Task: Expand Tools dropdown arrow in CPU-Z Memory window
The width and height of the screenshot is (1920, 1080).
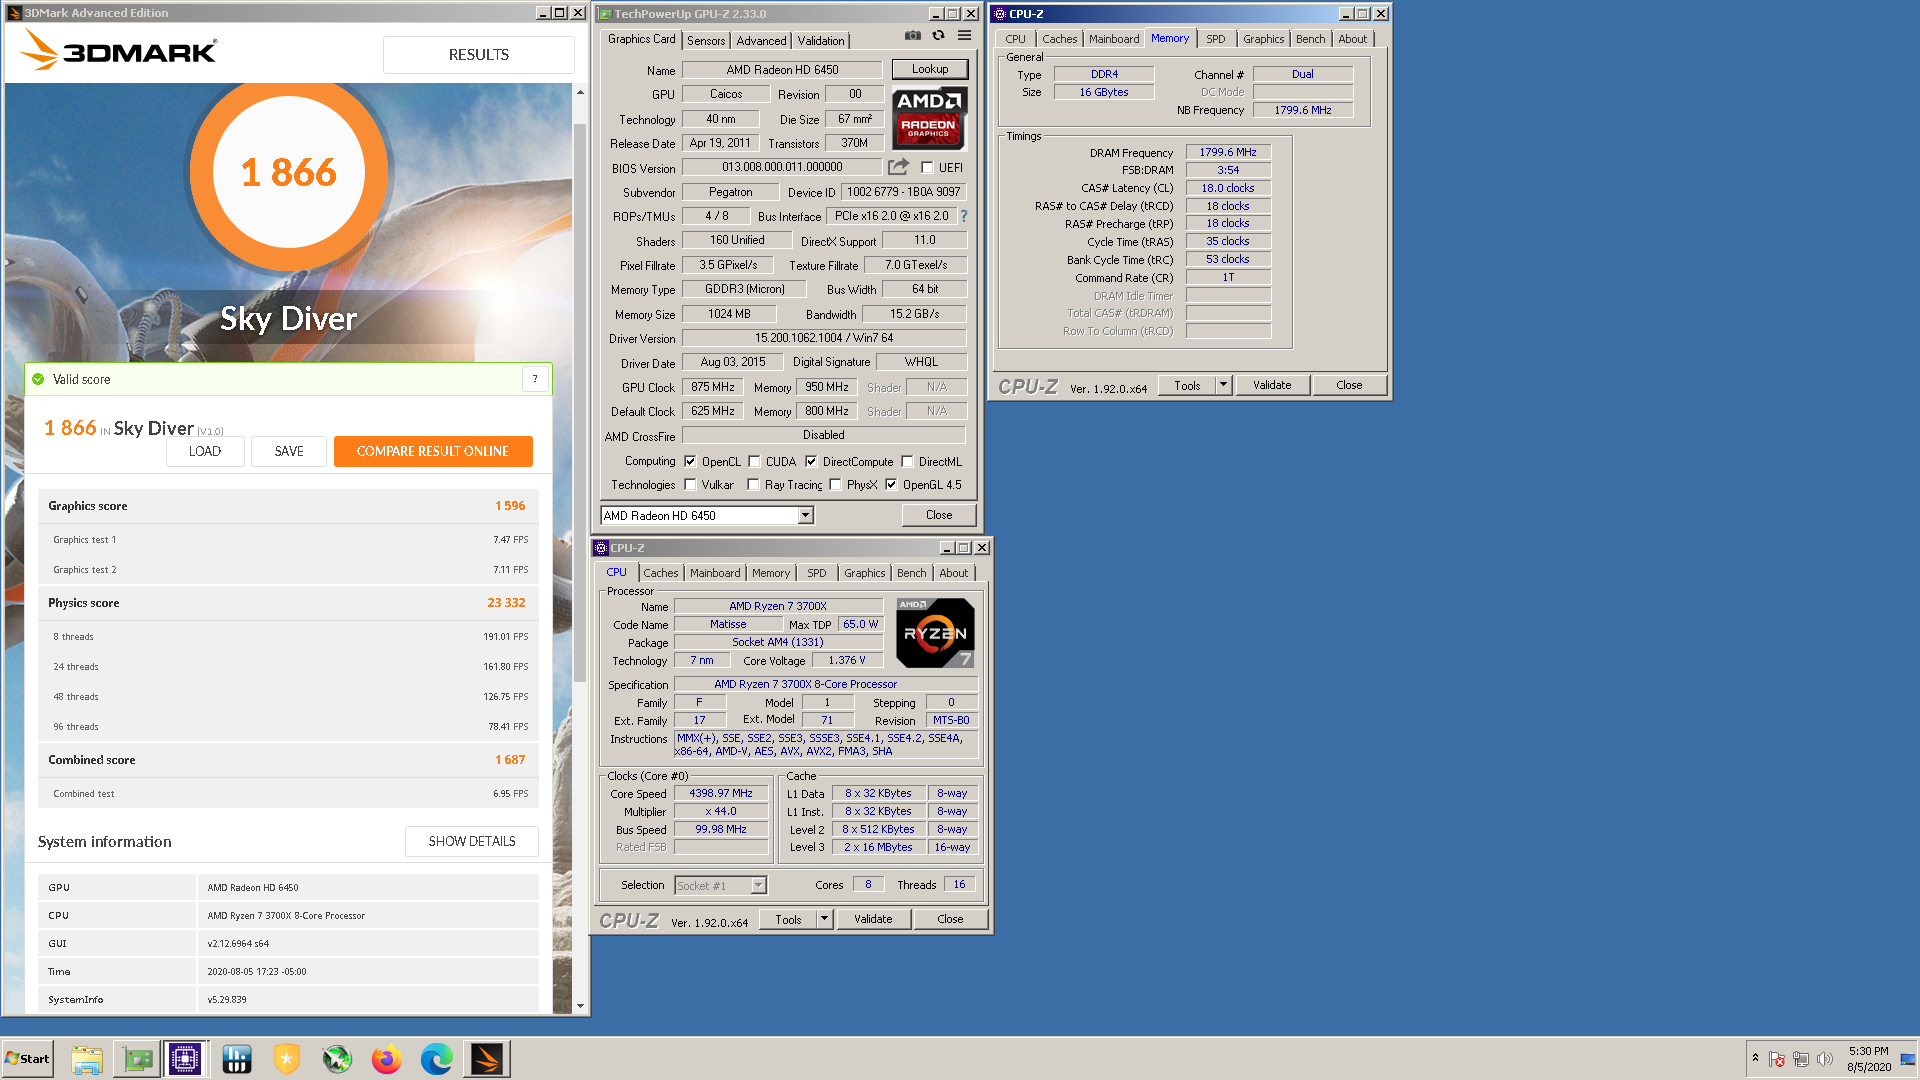Action: (x=1222, y=385)
